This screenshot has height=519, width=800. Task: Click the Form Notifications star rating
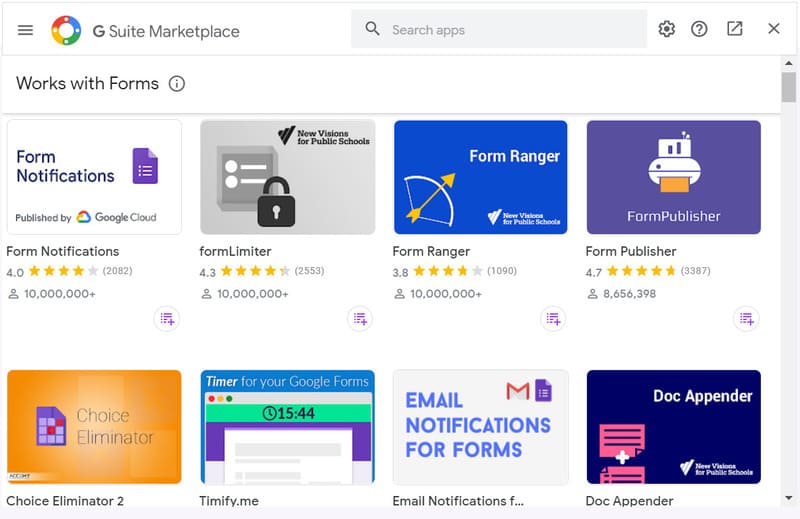coord(63,271)
